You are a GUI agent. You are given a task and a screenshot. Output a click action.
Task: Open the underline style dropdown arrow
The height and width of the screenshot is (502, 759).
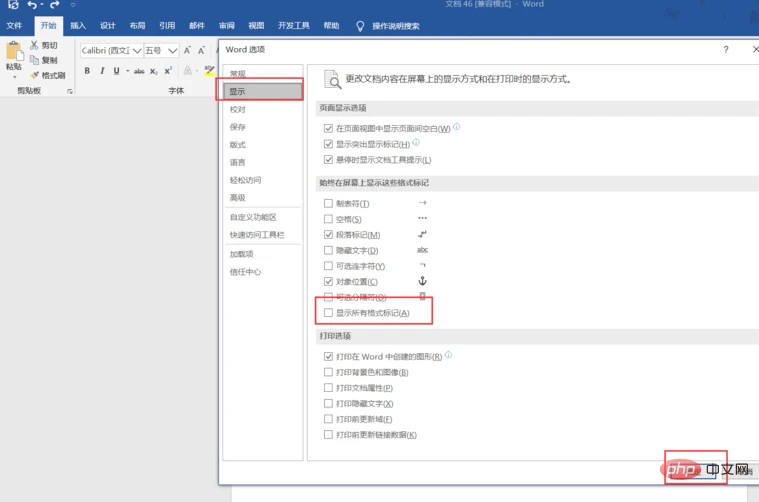coord(127,71)
